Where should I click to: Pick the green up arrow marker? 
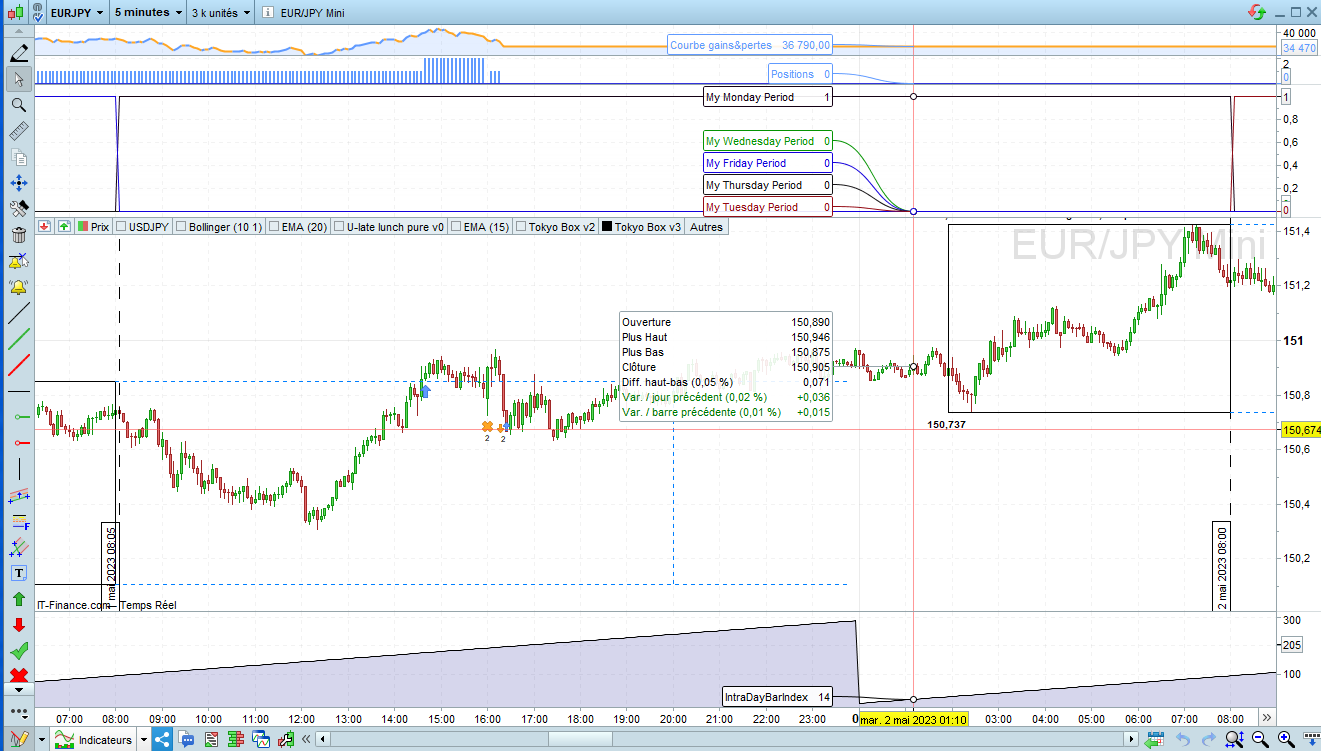(x=18, y=599)
